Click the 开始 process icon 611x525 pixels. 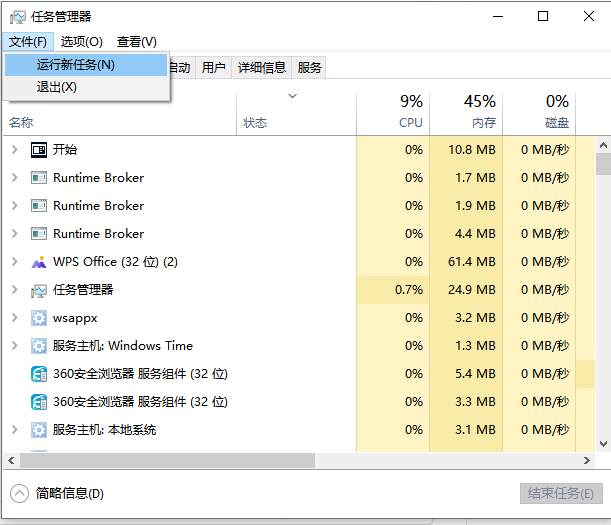coord(39,150)
